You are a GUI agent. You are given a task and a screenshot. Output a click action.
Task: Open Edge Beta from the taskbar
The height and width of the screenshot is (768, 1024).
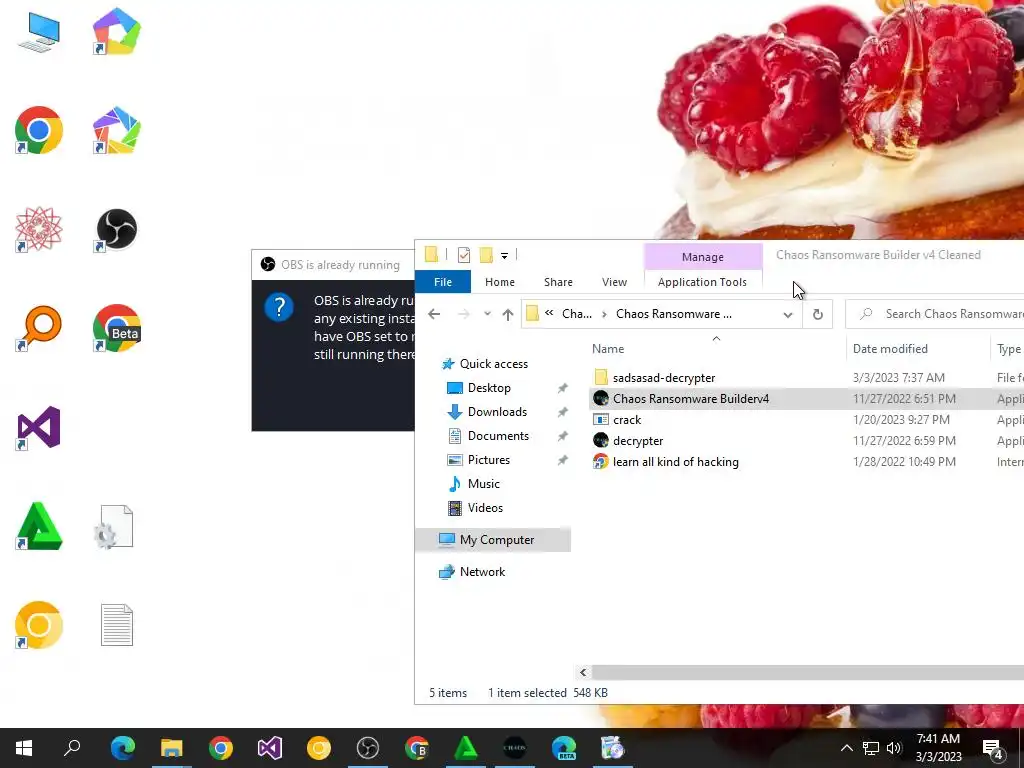[564, 748]
